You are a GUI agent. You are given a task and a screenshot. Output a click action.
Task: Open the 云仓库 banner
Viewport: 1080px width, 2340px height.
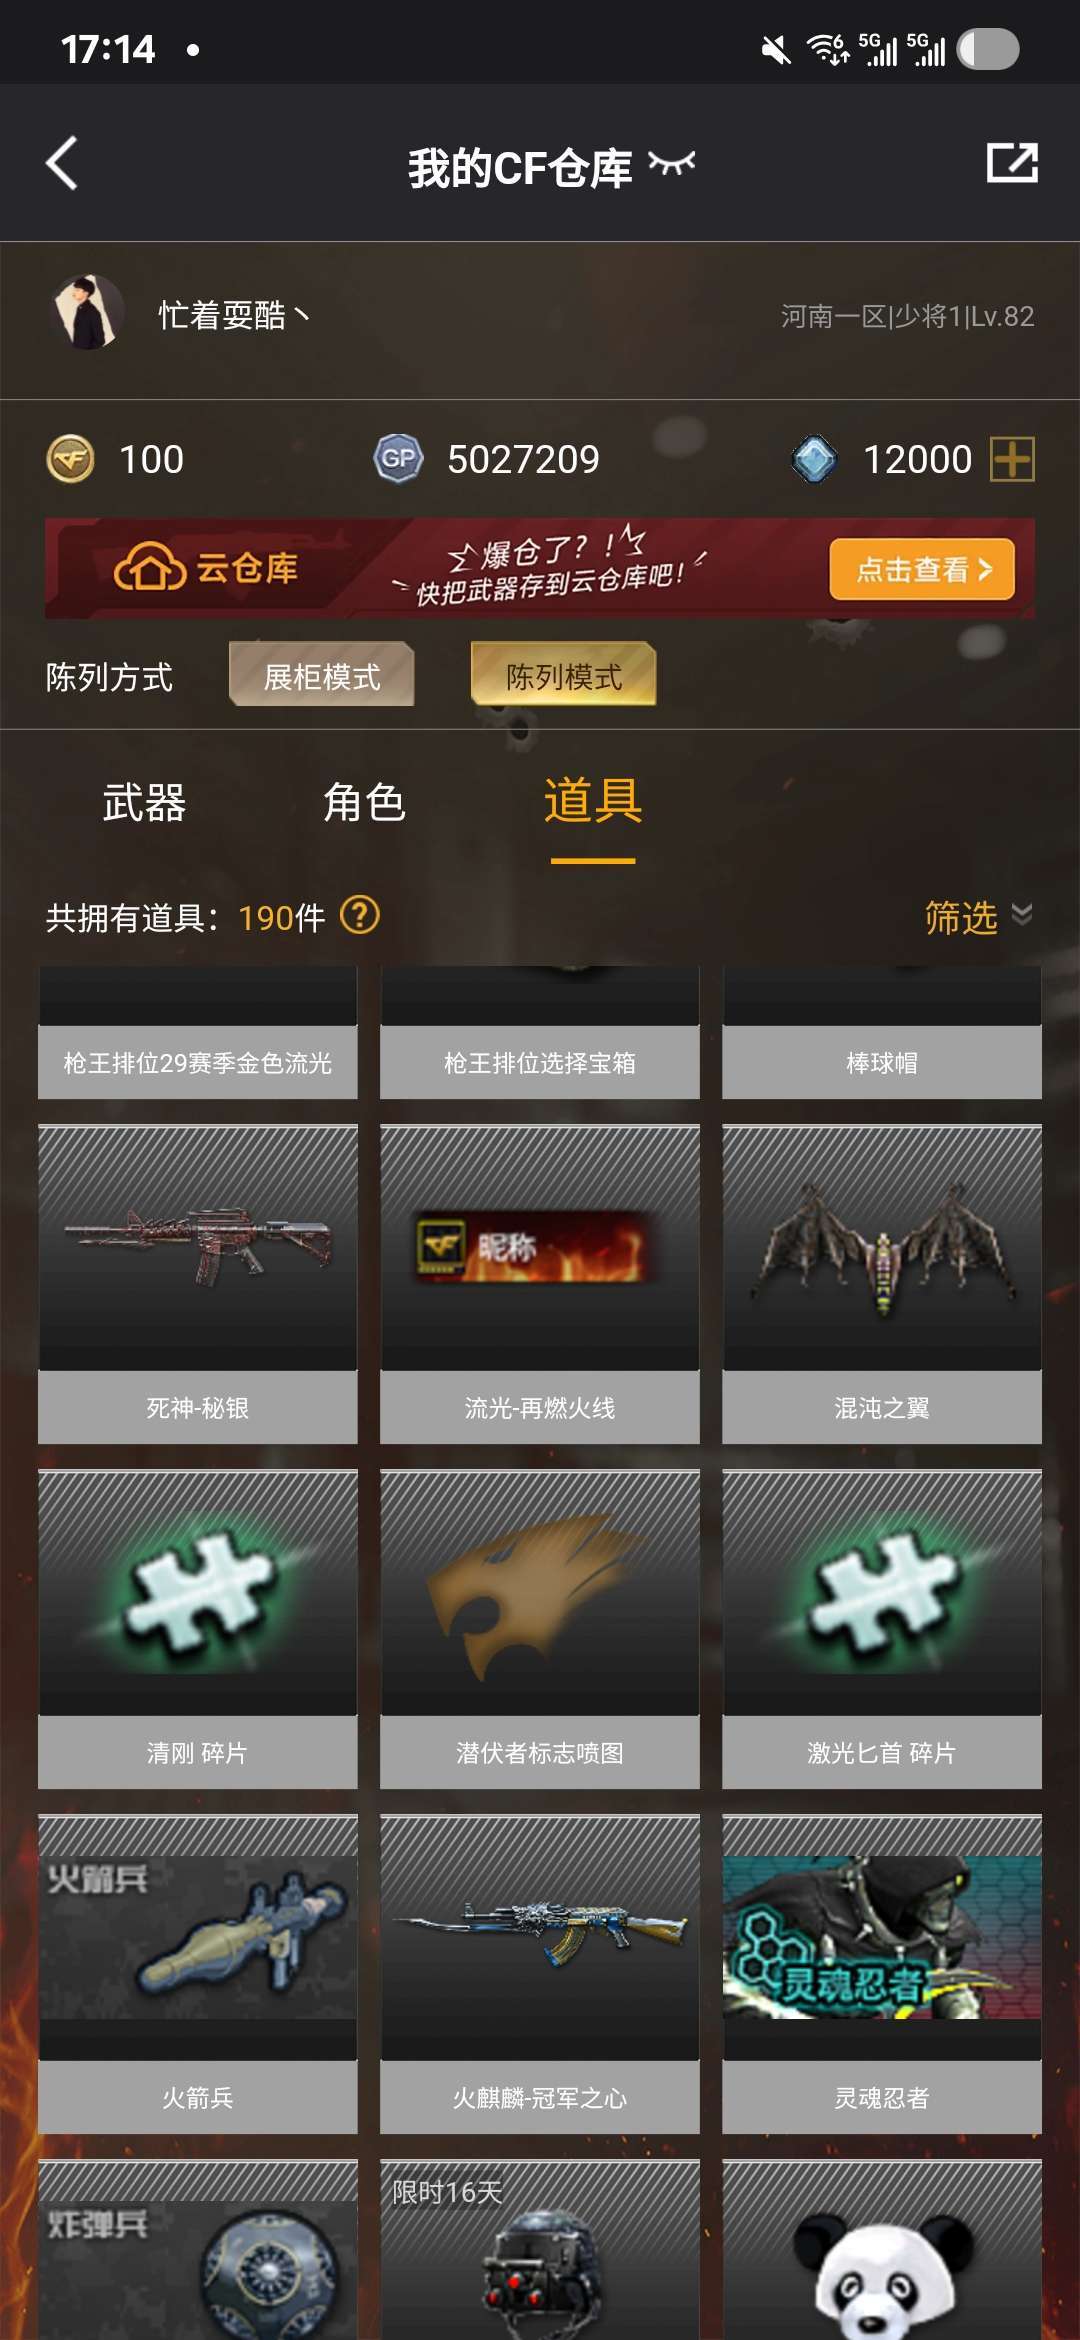pos(540,568)
